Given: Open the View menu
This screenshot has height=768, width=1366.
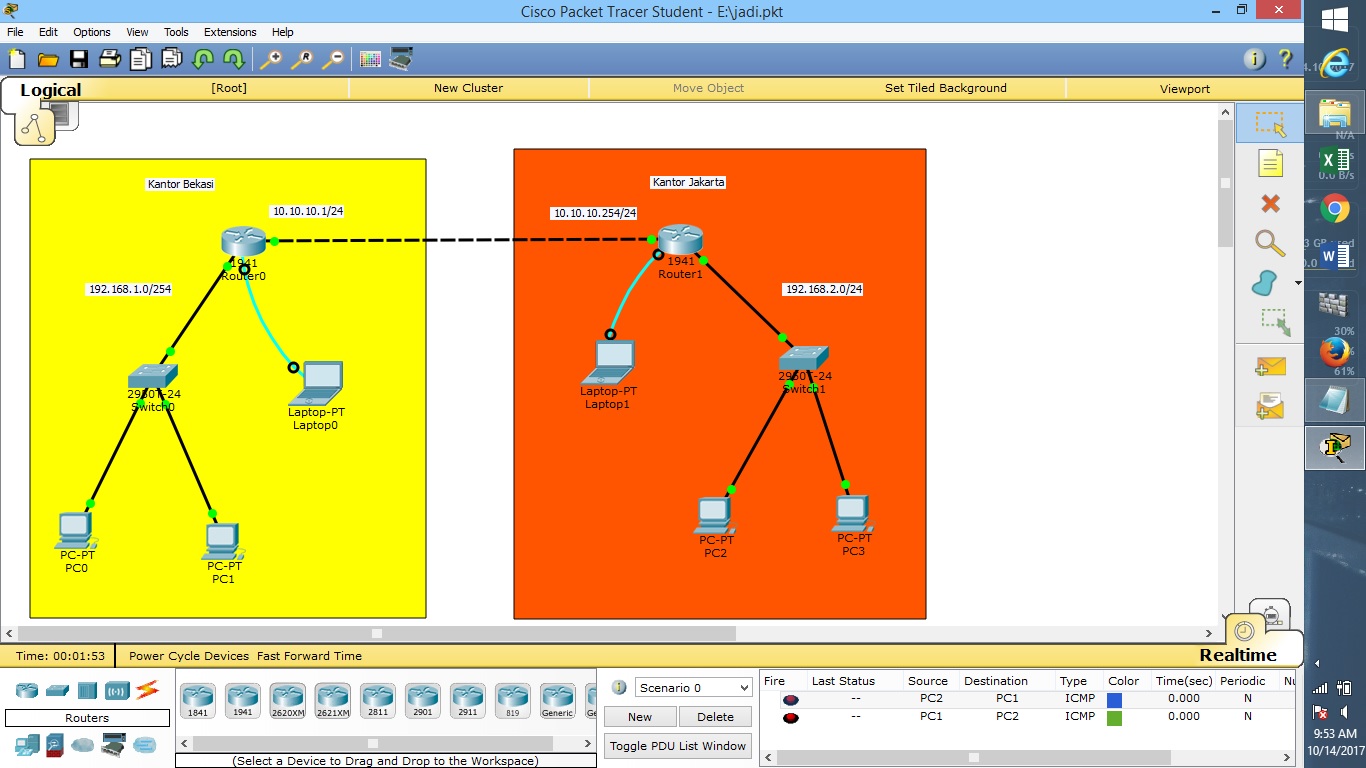Looking at the screenshot, I should (x=137, y=32).
